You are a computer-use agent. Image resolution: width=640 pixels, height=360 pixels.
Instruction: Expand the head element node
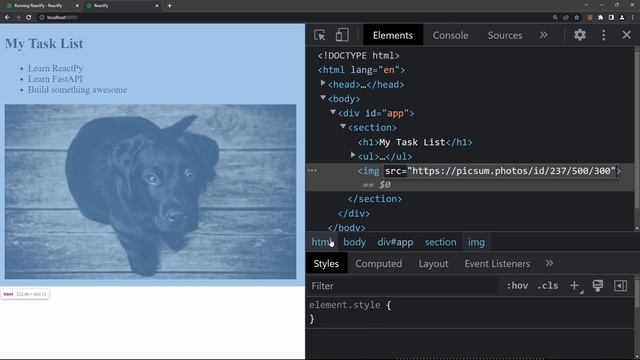coord(323,83)
